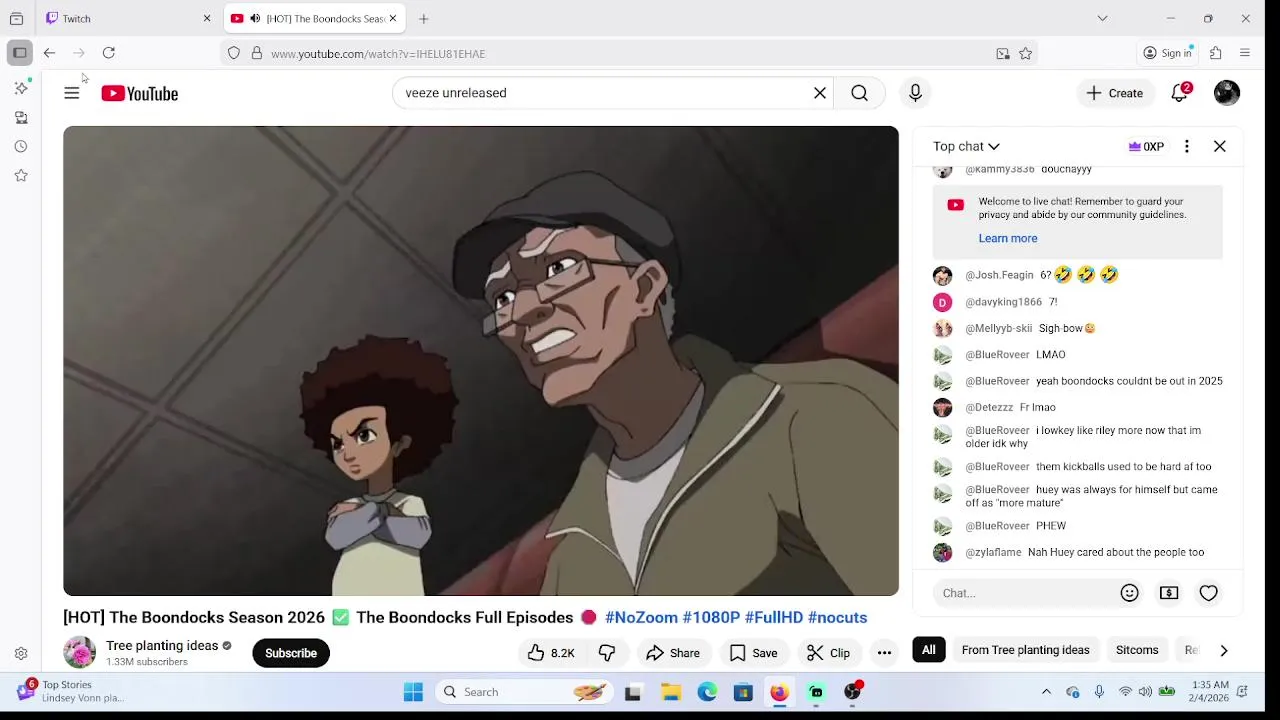Open the chat emoji picker
Screen dimensions: 1280x720
pyautogui.click(x=1129, y=593)
